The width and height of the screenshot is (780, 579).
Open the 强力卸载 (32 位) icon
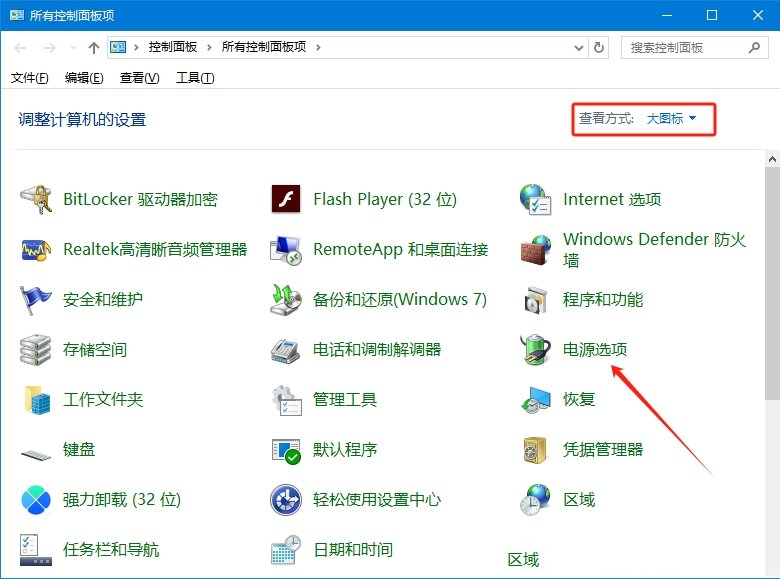point(36,500)
